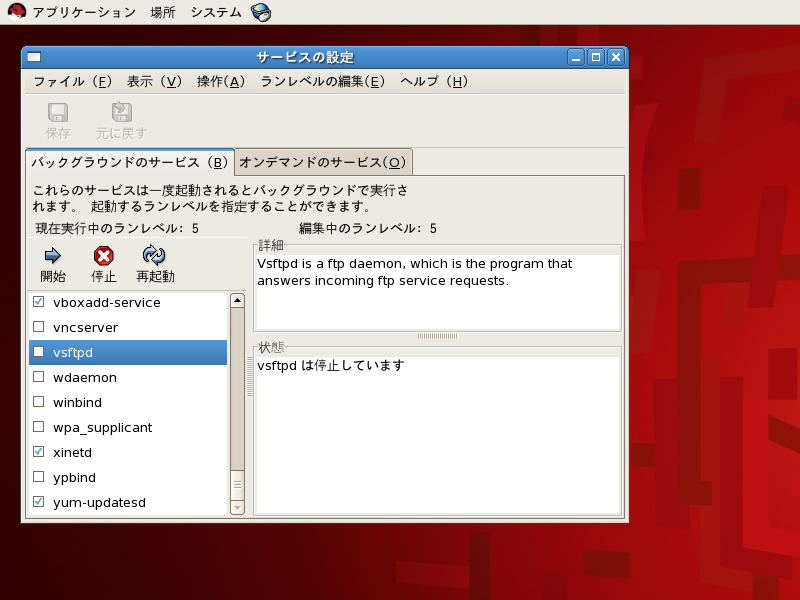Click the vsftpd description text in 詳細
The height and width of the screenshot is (600, 800).
pos(414,272)
